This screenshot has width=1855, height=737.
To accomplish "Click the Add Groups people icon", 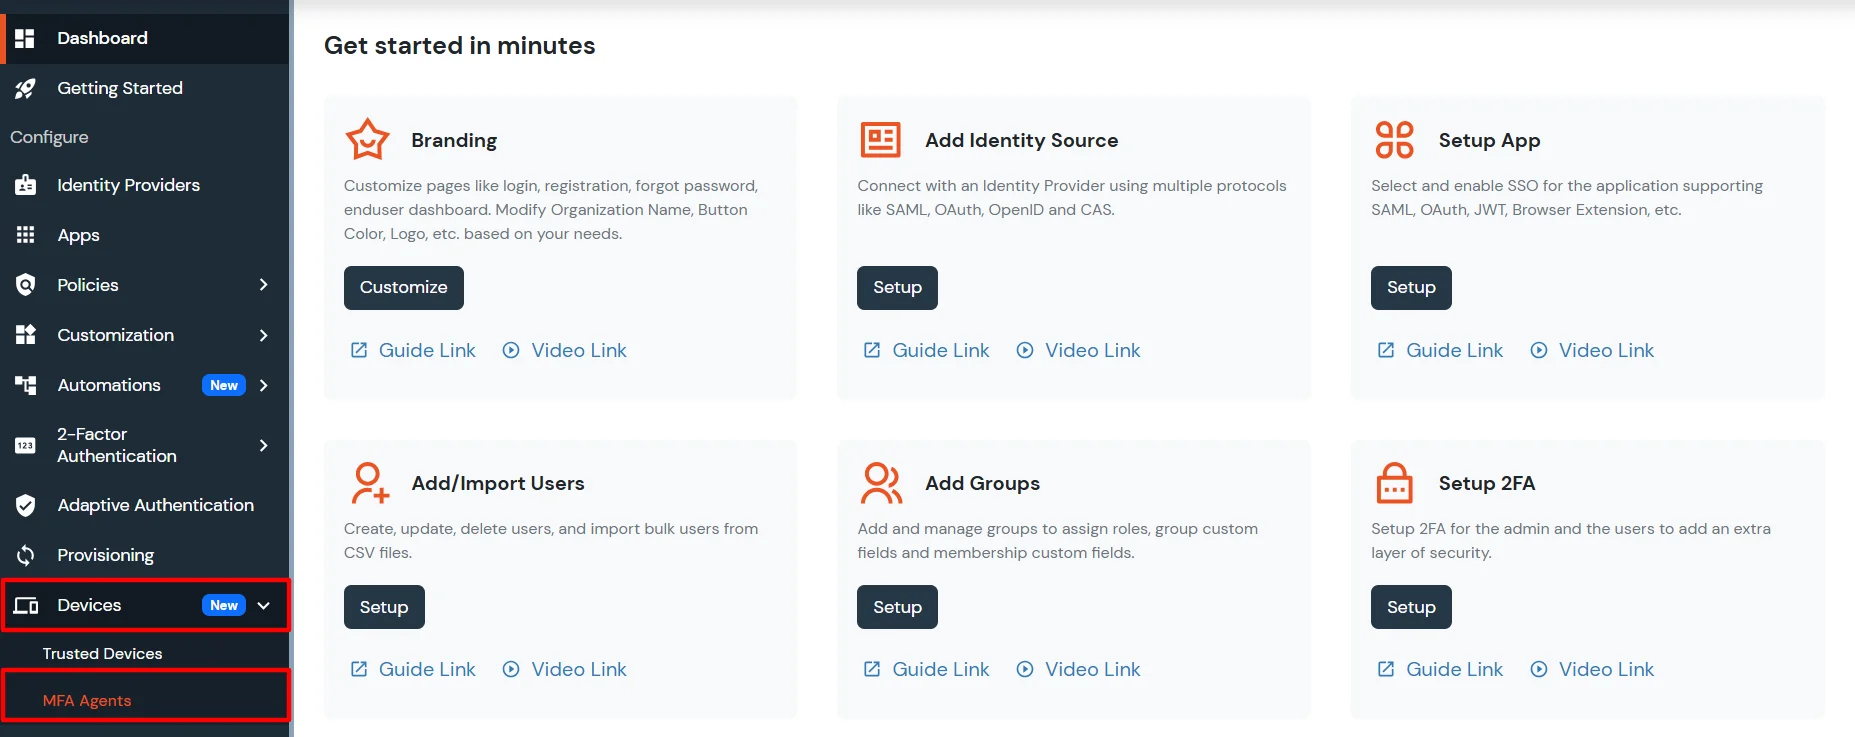I will coord(881,483).
